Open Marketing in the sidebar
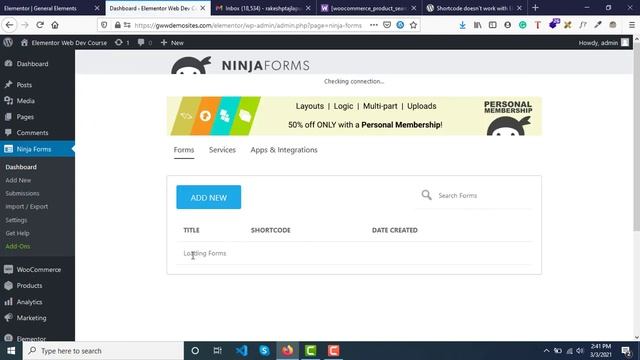Viewport: 640px width, 360px height. (x=31, y=318)
